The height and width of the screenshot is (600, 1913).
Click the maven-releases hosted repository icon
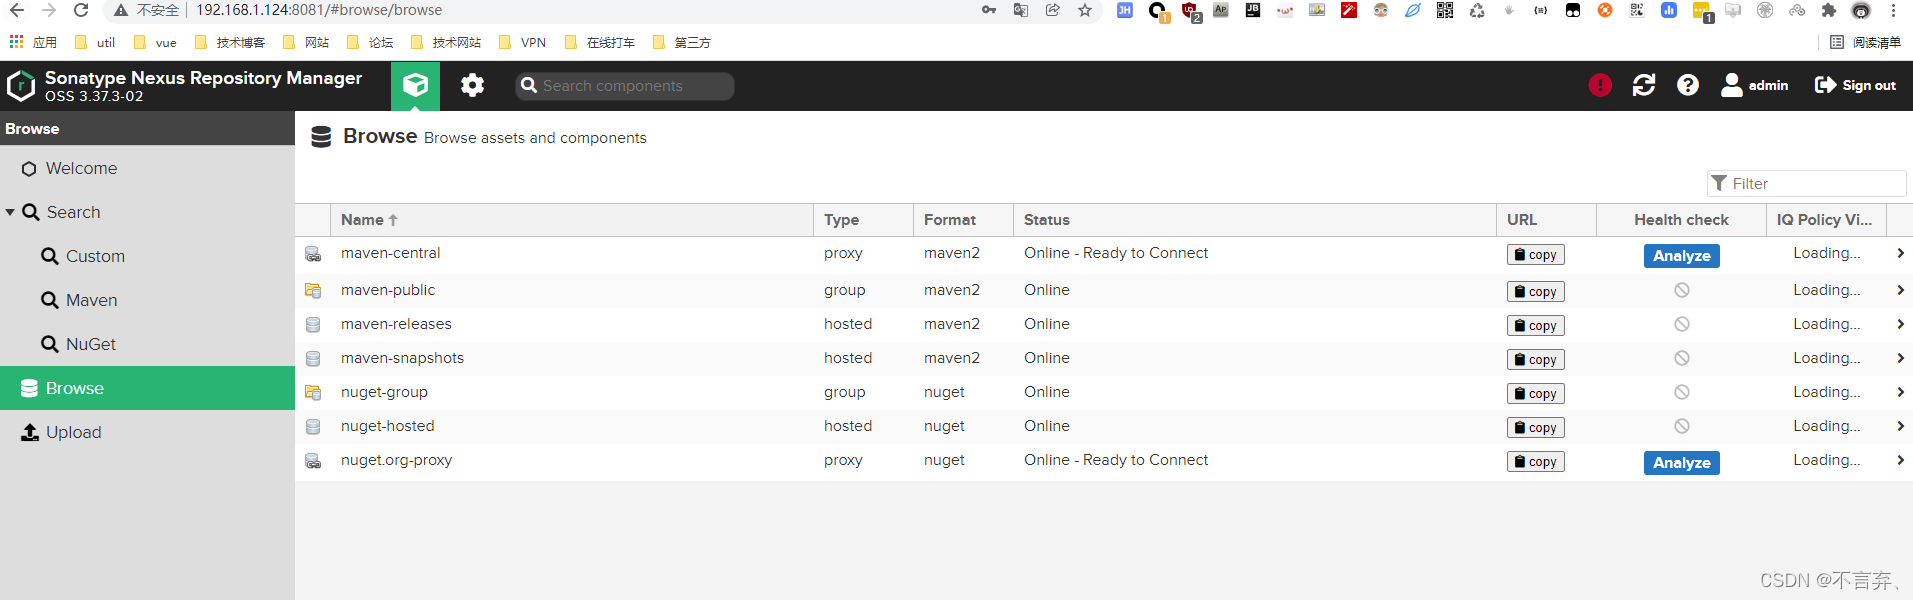(x=313, y=325)
